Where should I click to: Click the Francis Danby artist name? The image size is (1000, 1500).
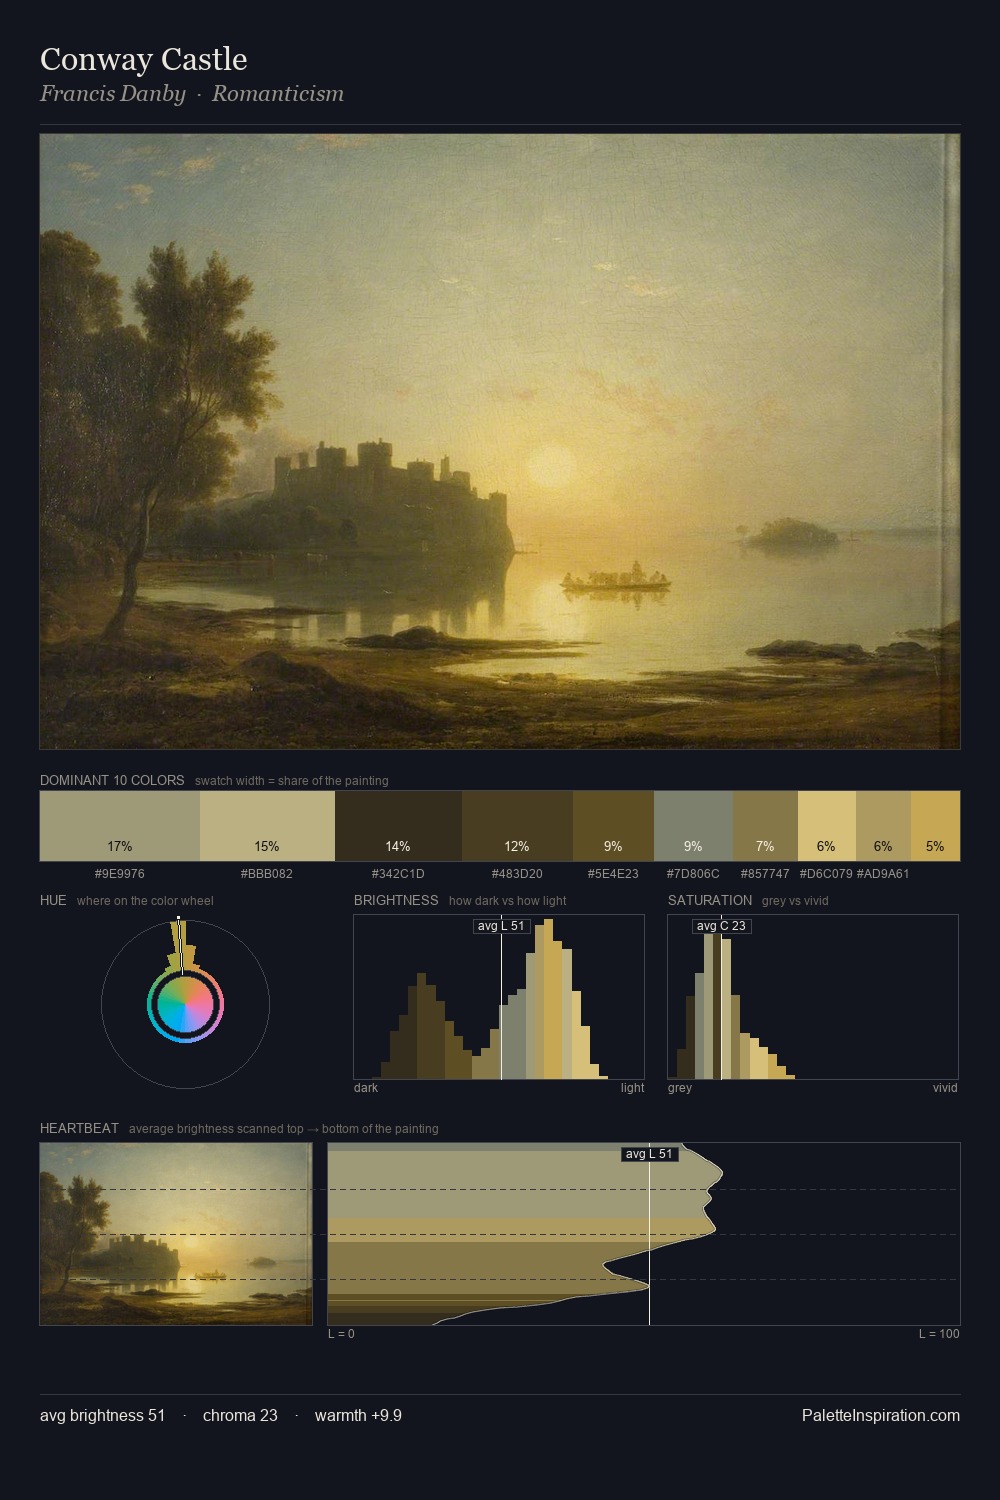(x=113, y=94)
